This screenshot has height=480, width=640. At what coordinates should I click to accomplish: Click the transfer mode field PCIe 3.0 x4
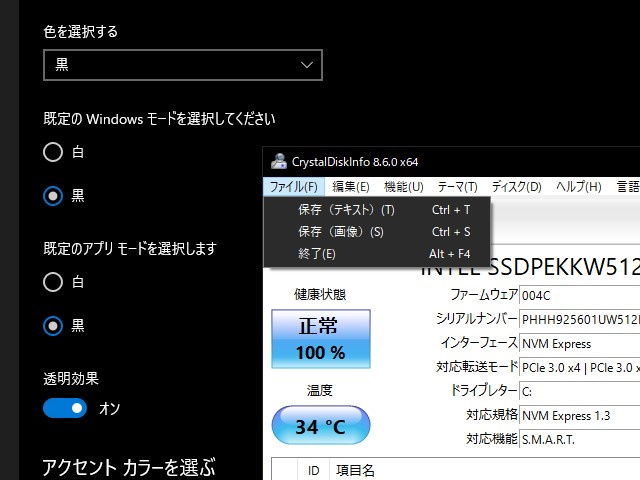(580, 368)
